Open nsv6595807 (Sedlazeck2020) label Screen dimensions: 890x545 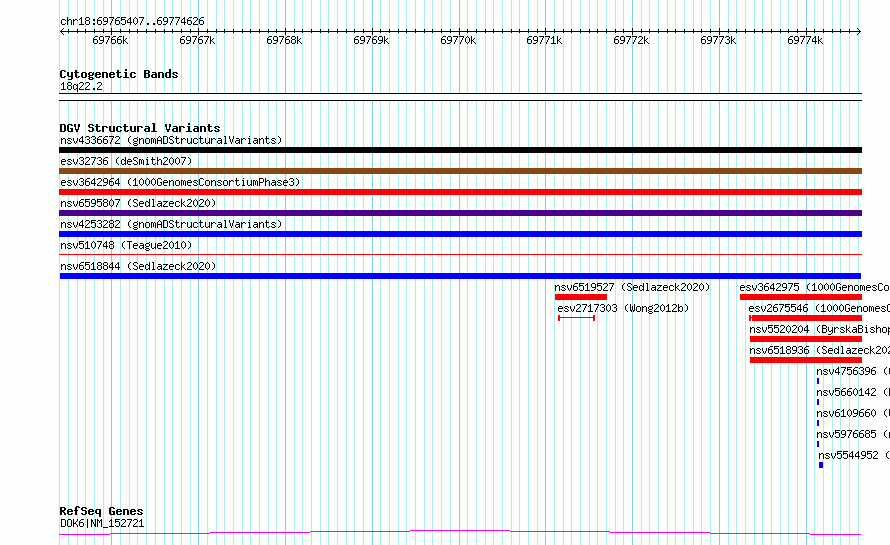pyautogui.click(x=138, y=203)
